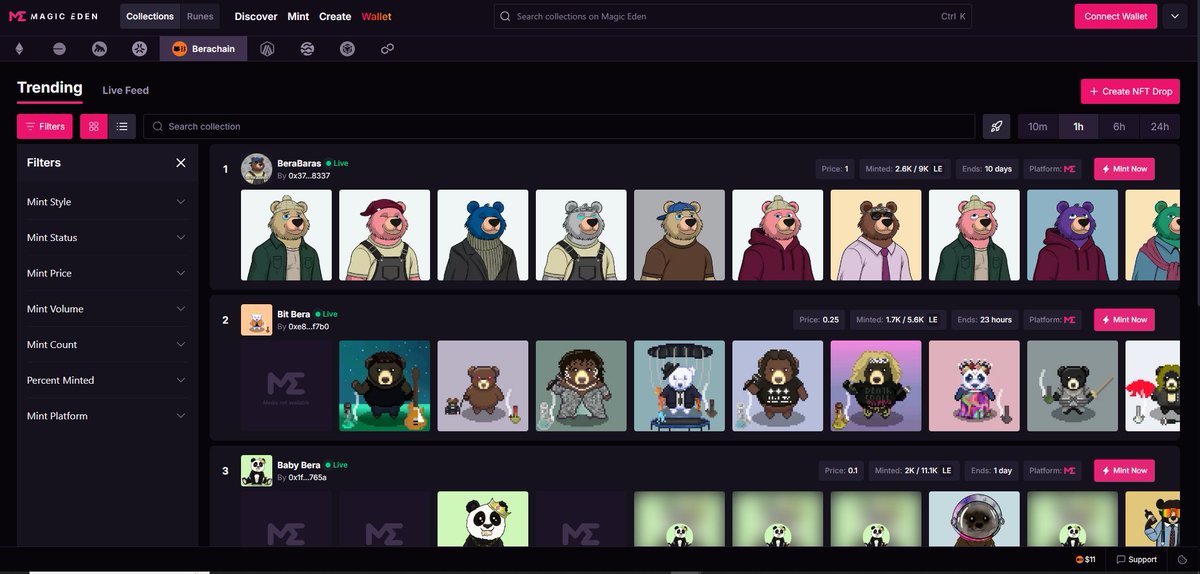Click Bit Bera 'Ends: 23 hours' label
The image size is (1200, 574).
point(985,320)
